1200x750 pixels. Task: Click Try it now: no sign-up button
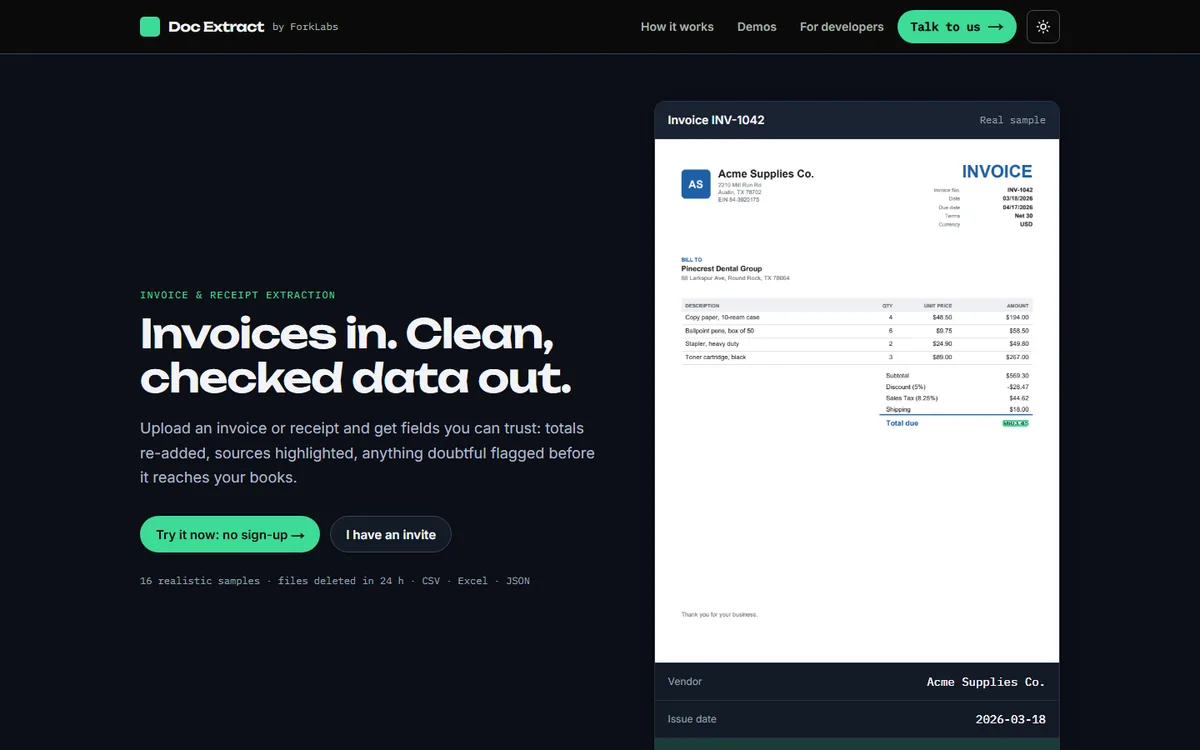point(230,534)
